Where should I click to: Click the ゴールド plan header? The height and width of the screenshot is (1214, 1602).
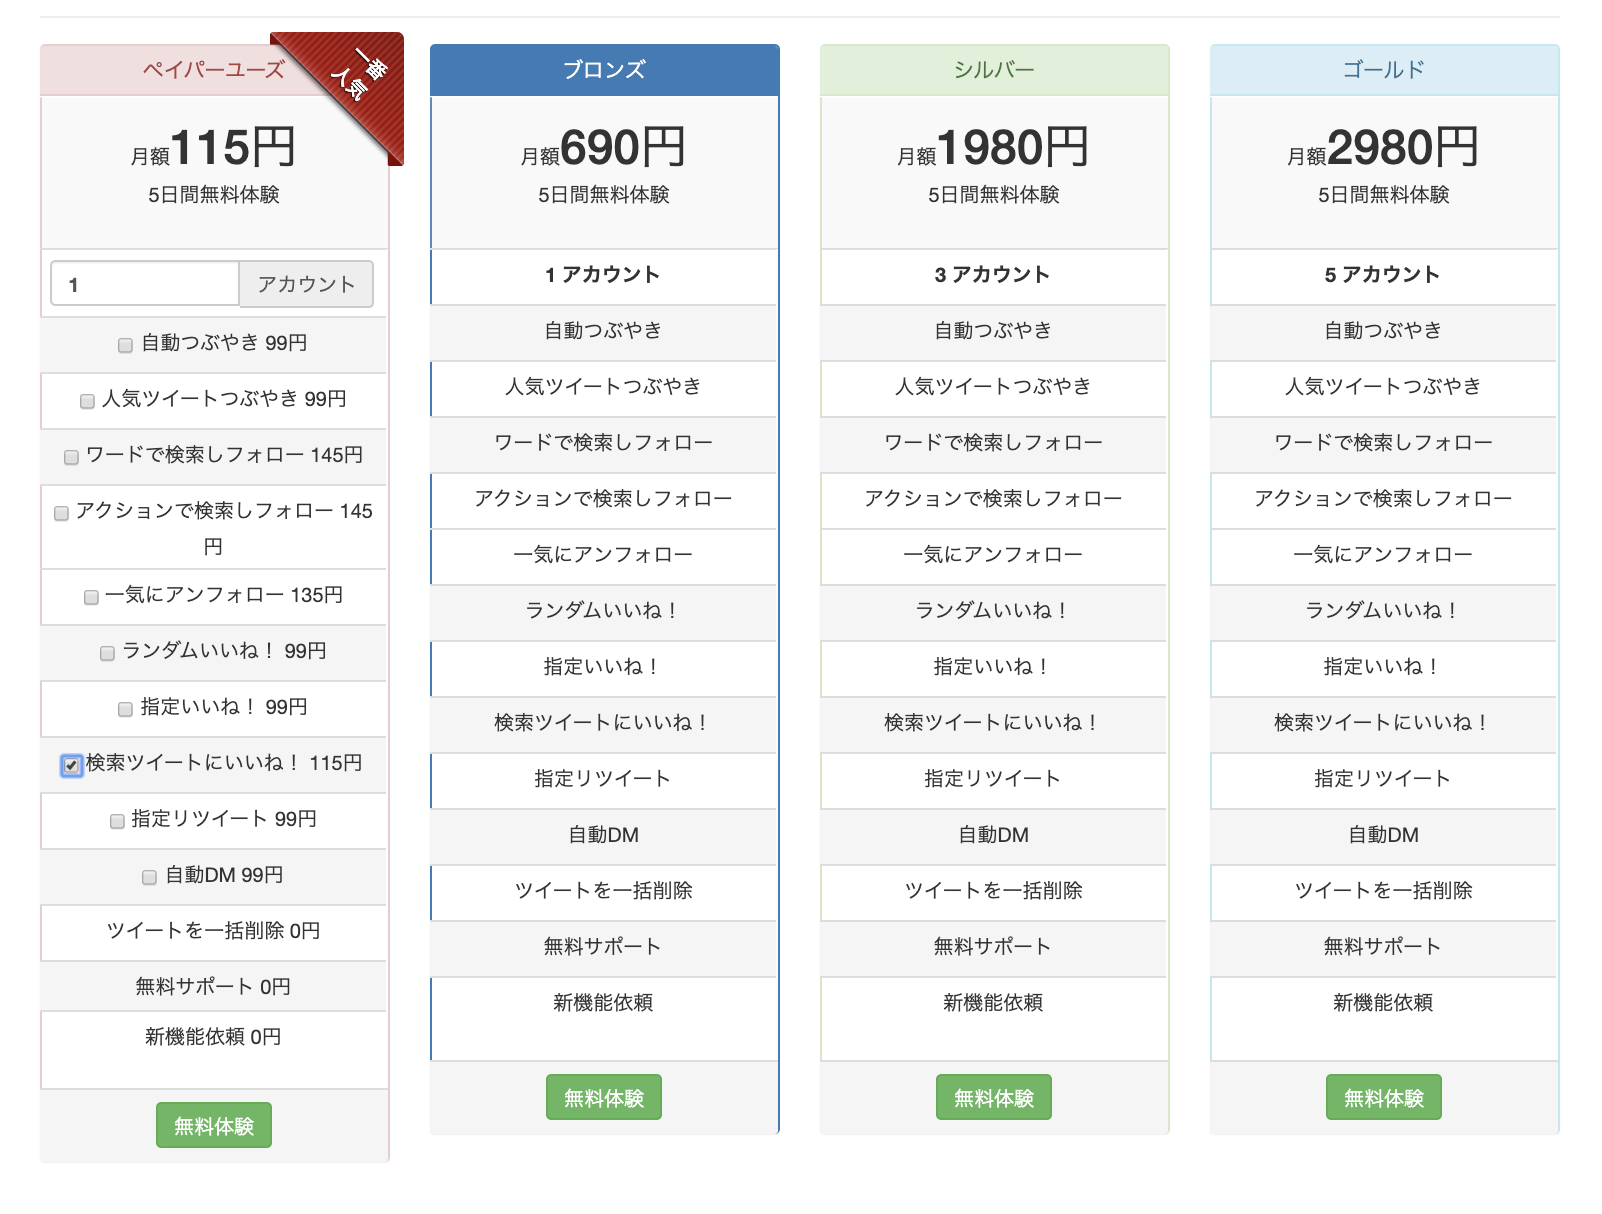(1384, 70)
